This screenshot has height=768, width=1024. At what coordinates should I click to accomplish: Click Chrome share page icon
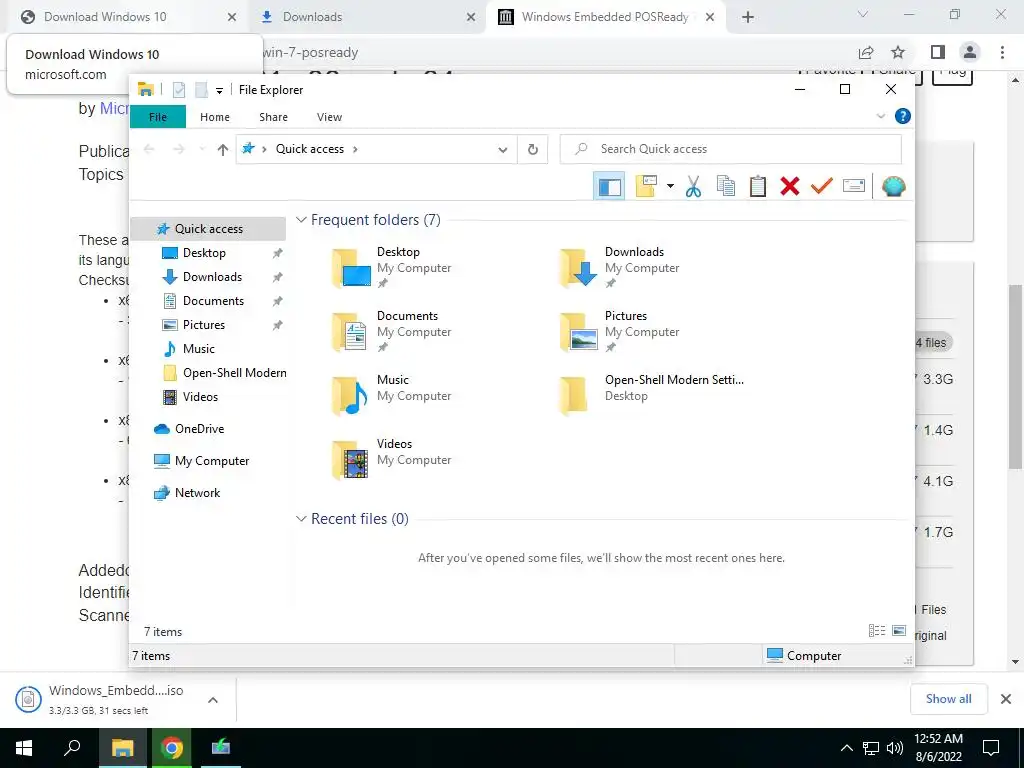tap(866, 52)
